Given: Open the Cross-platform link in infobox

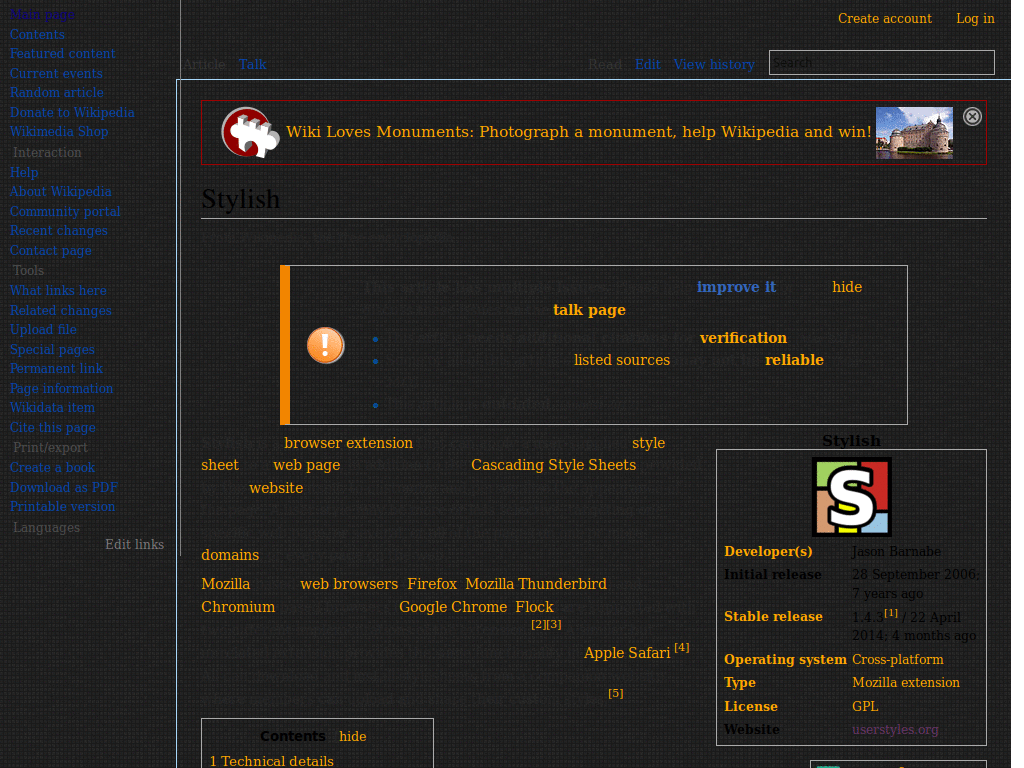Looking at the screenshot, I should (x=897, y=660).
